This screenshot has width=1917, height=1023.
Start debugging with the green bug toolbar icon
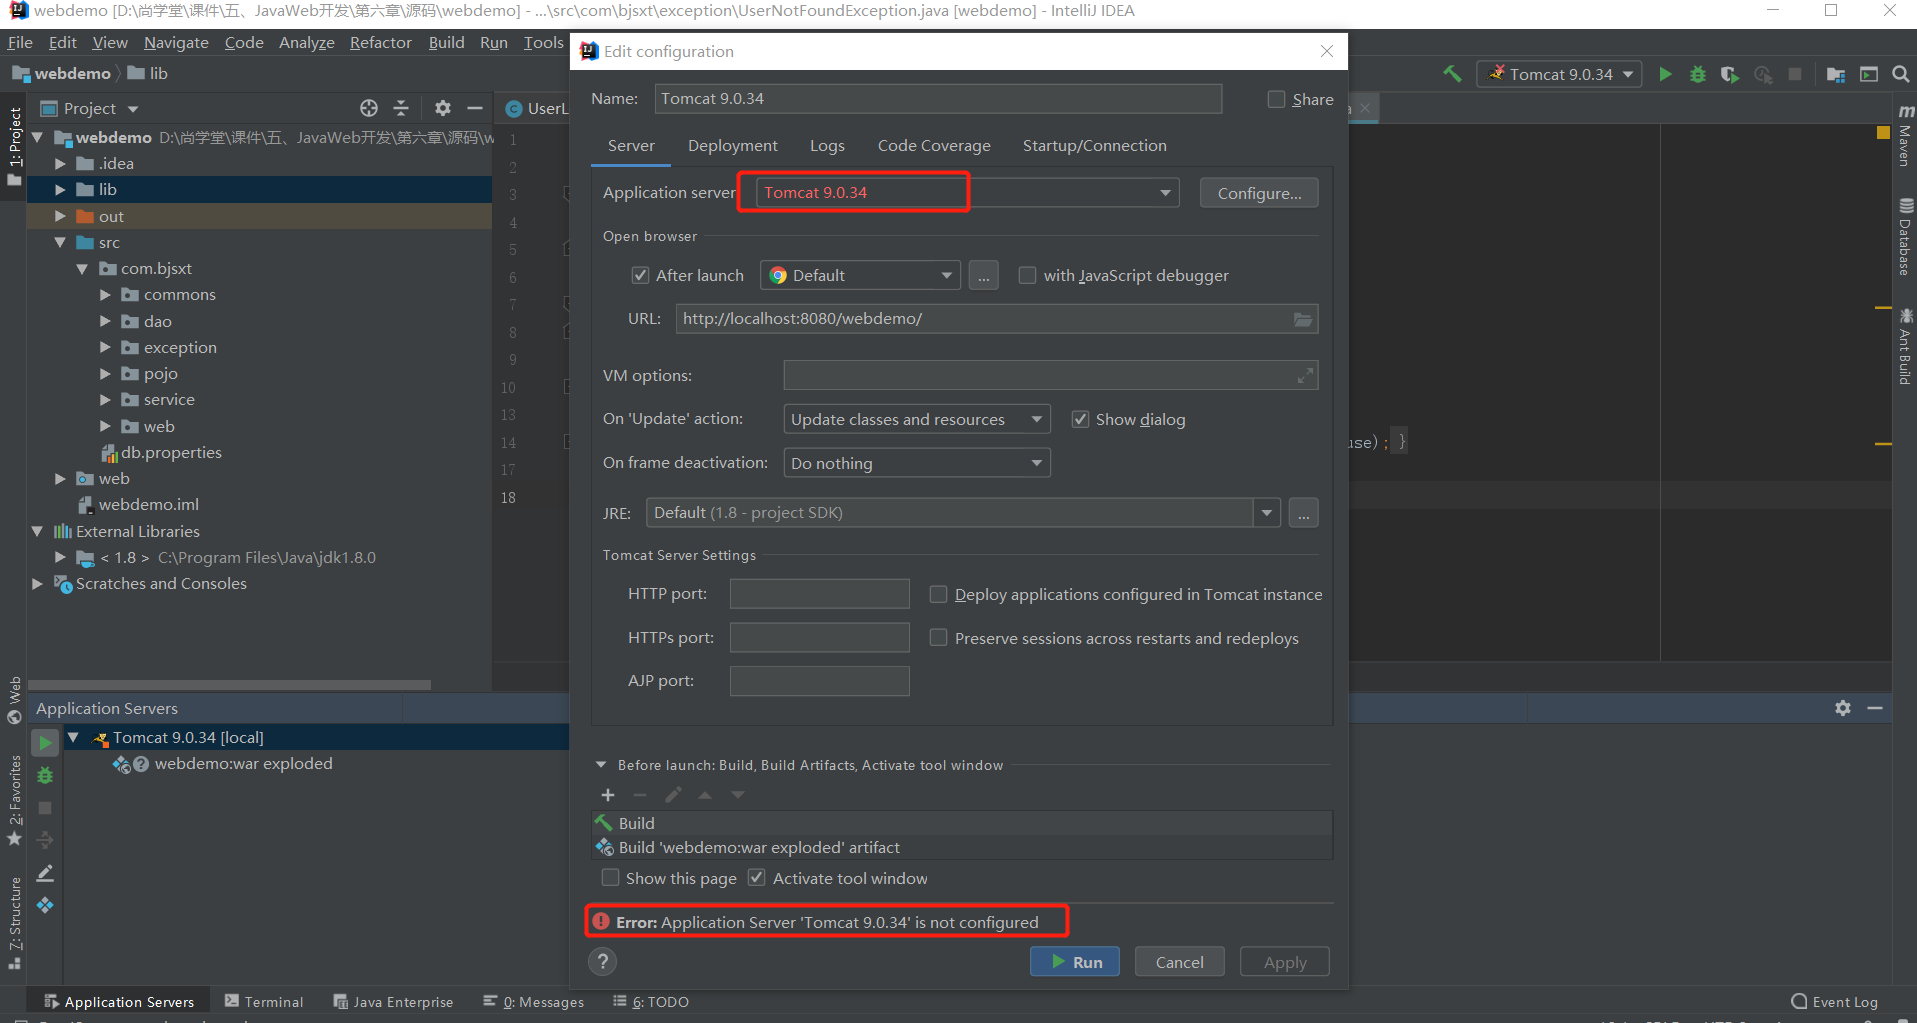pyautogui.click(x=1698, y=74)
